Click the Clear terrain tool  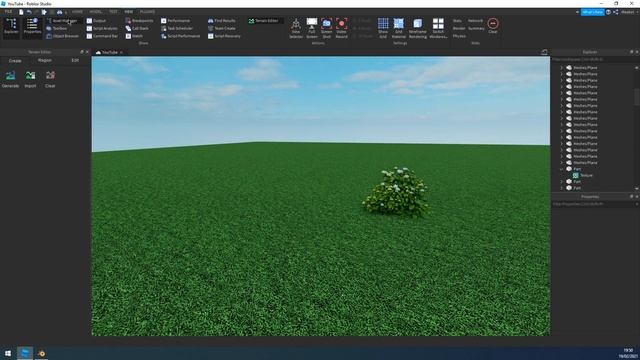(x=50, y=79)
